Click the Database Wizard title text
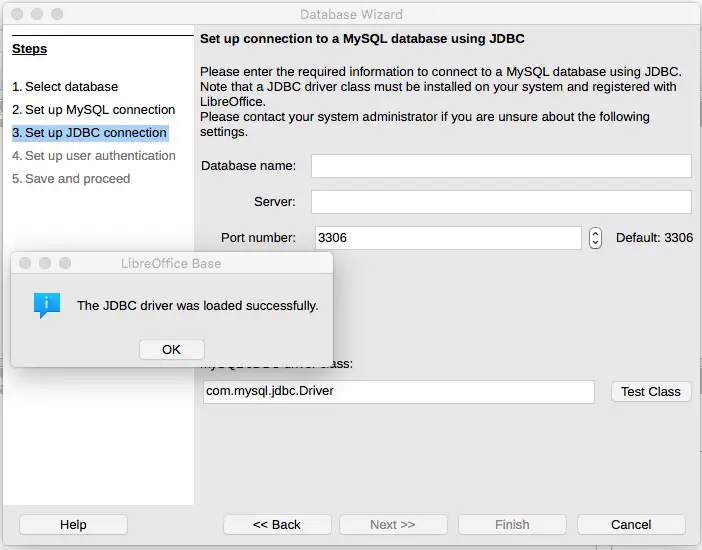 tap(351, 14)
